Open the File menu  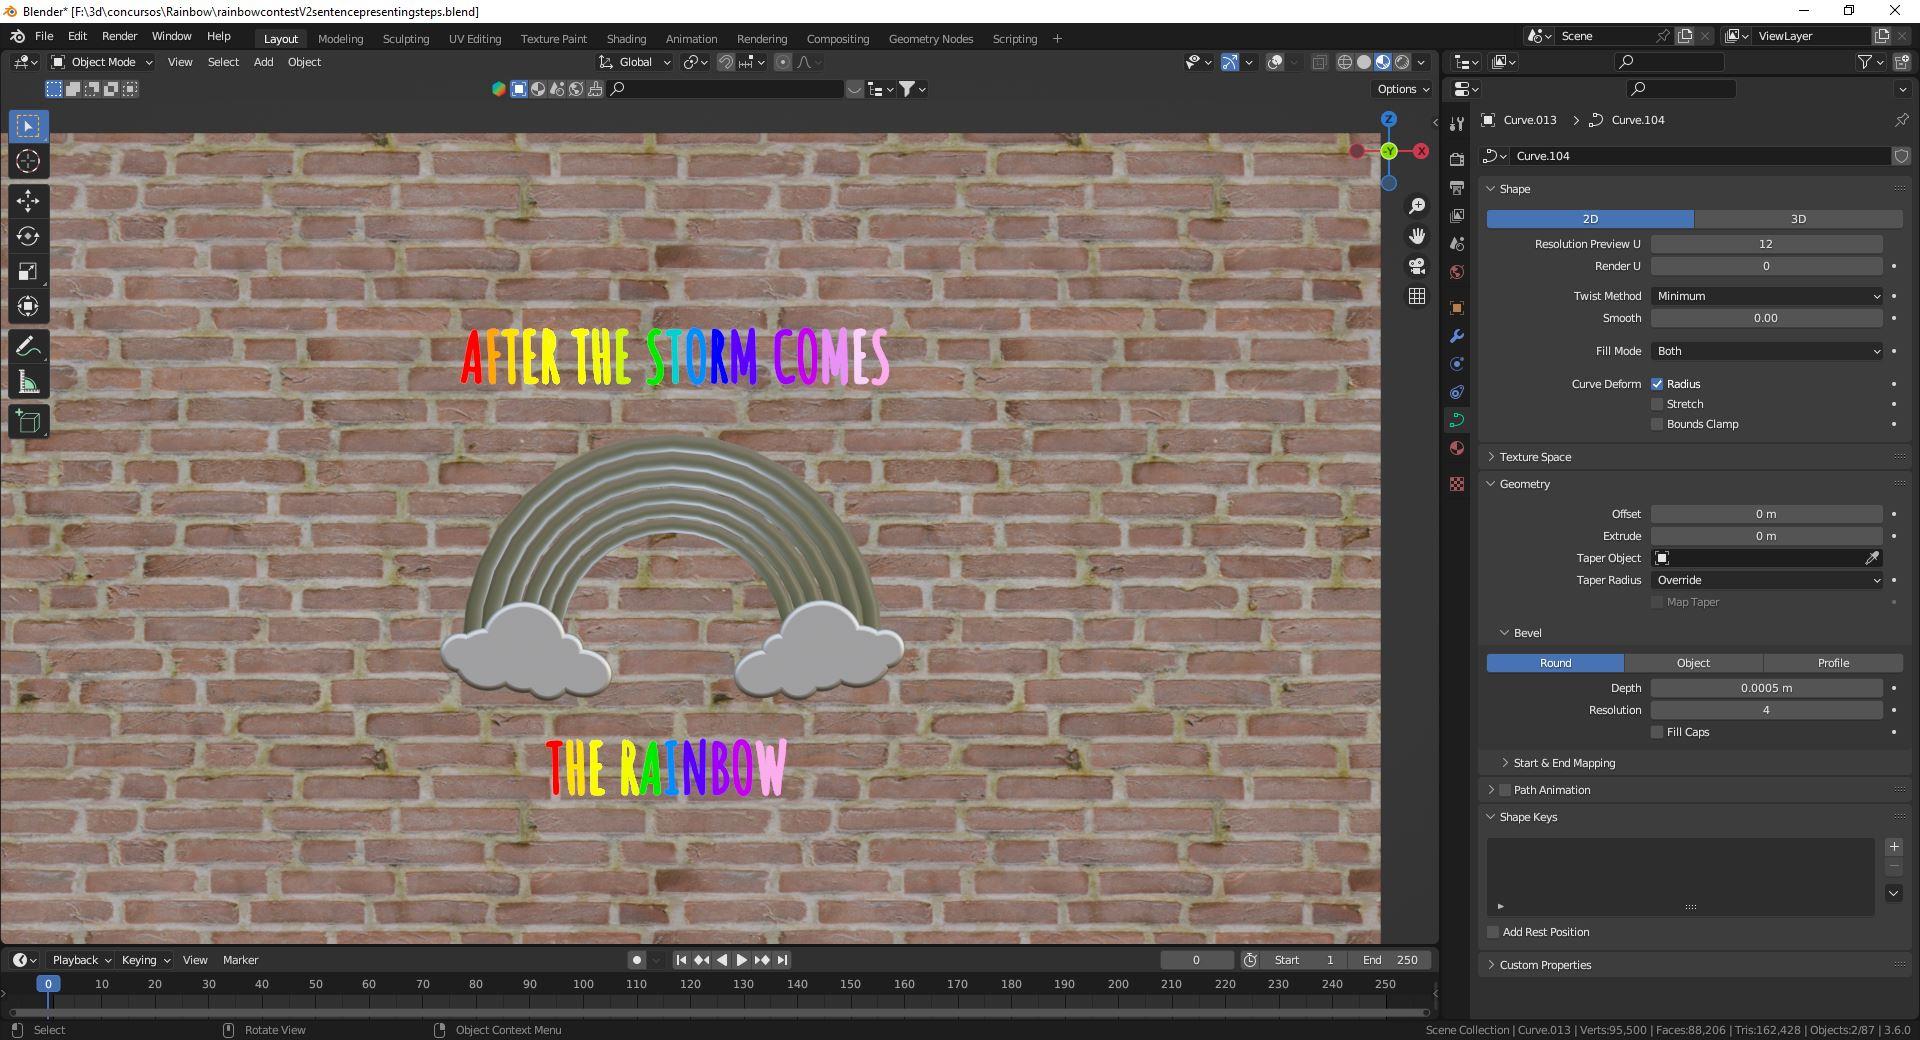tap(44, 36)
